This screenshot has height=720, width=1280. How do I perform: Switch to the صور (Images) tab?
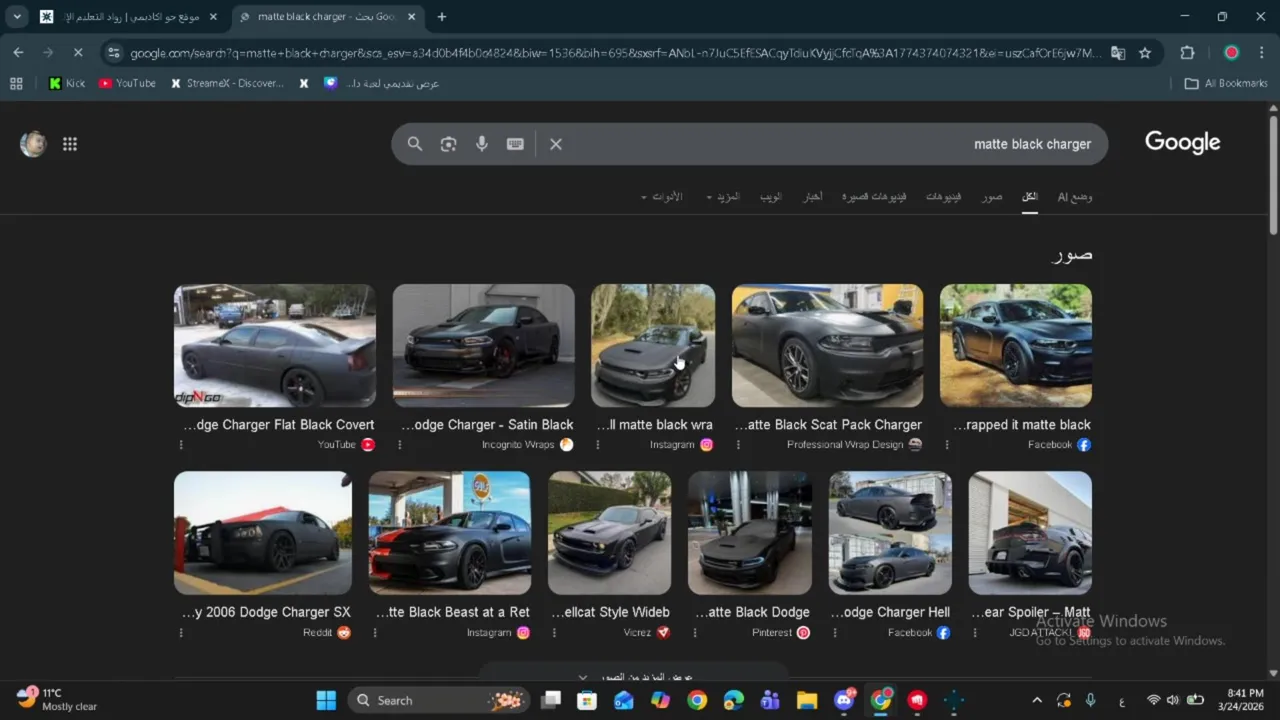(991, 197)
